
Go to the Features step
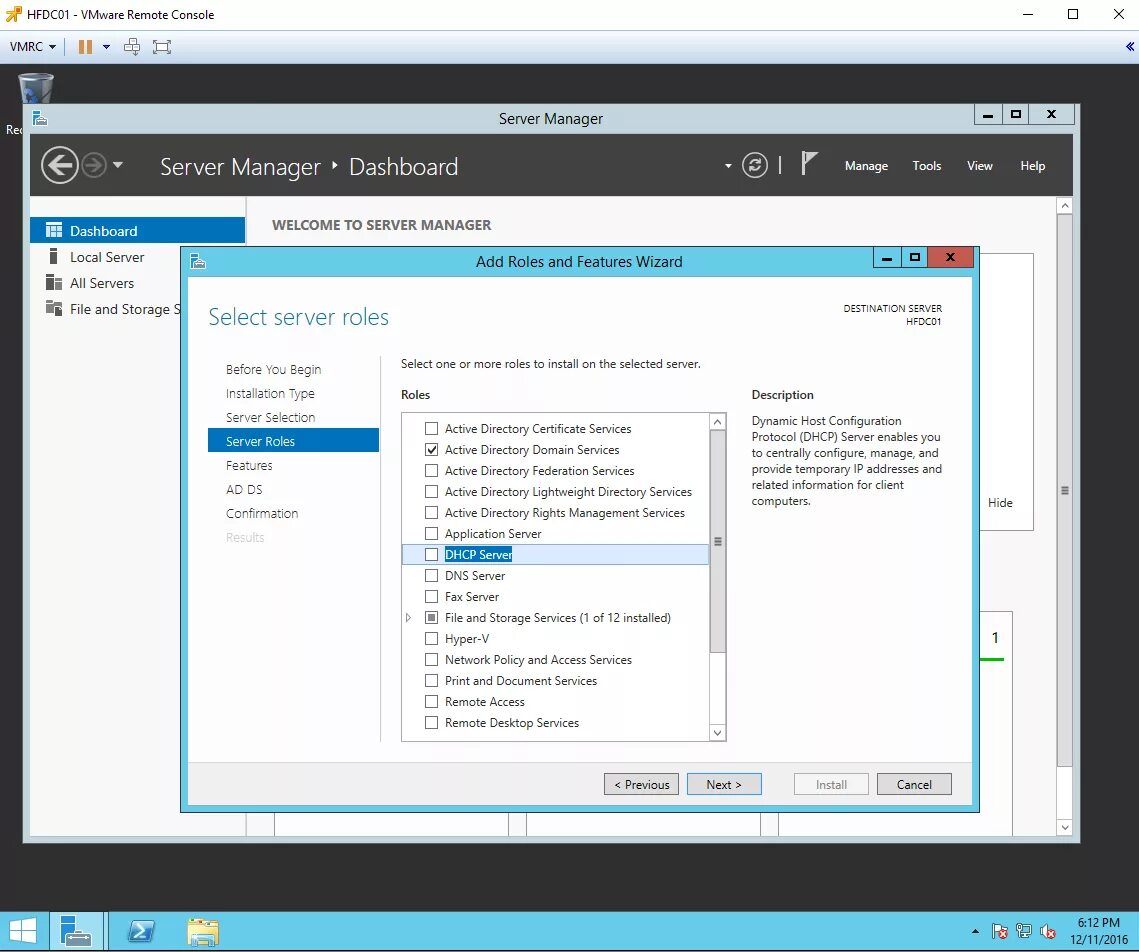(x=249, y=465)
